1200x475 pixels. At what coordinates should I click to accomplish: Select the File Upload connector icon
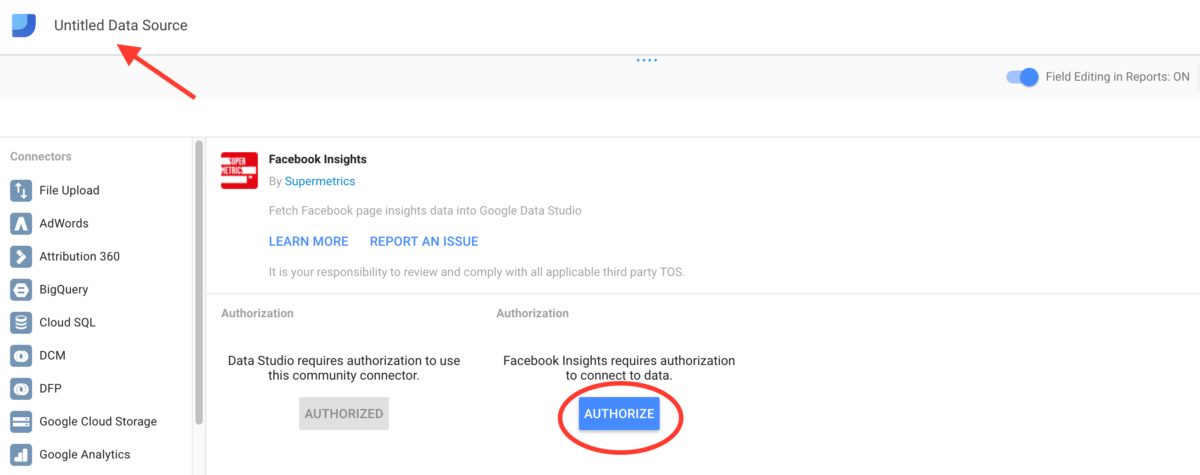22,190
